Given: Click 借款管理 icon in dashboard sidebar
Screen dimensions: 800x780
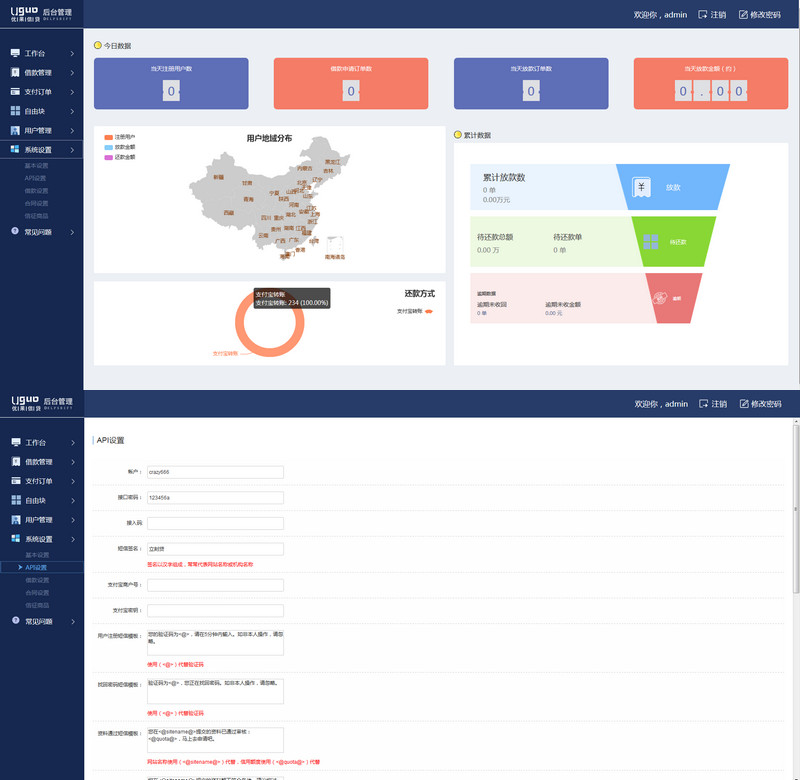Looking at the screenshot, I should click(x=15, y=72).
